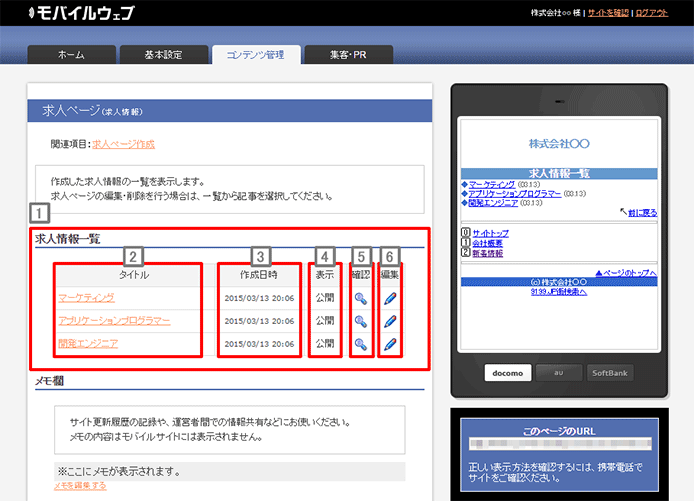Open the 求人ページ作成 related link

tap(124, 144)
